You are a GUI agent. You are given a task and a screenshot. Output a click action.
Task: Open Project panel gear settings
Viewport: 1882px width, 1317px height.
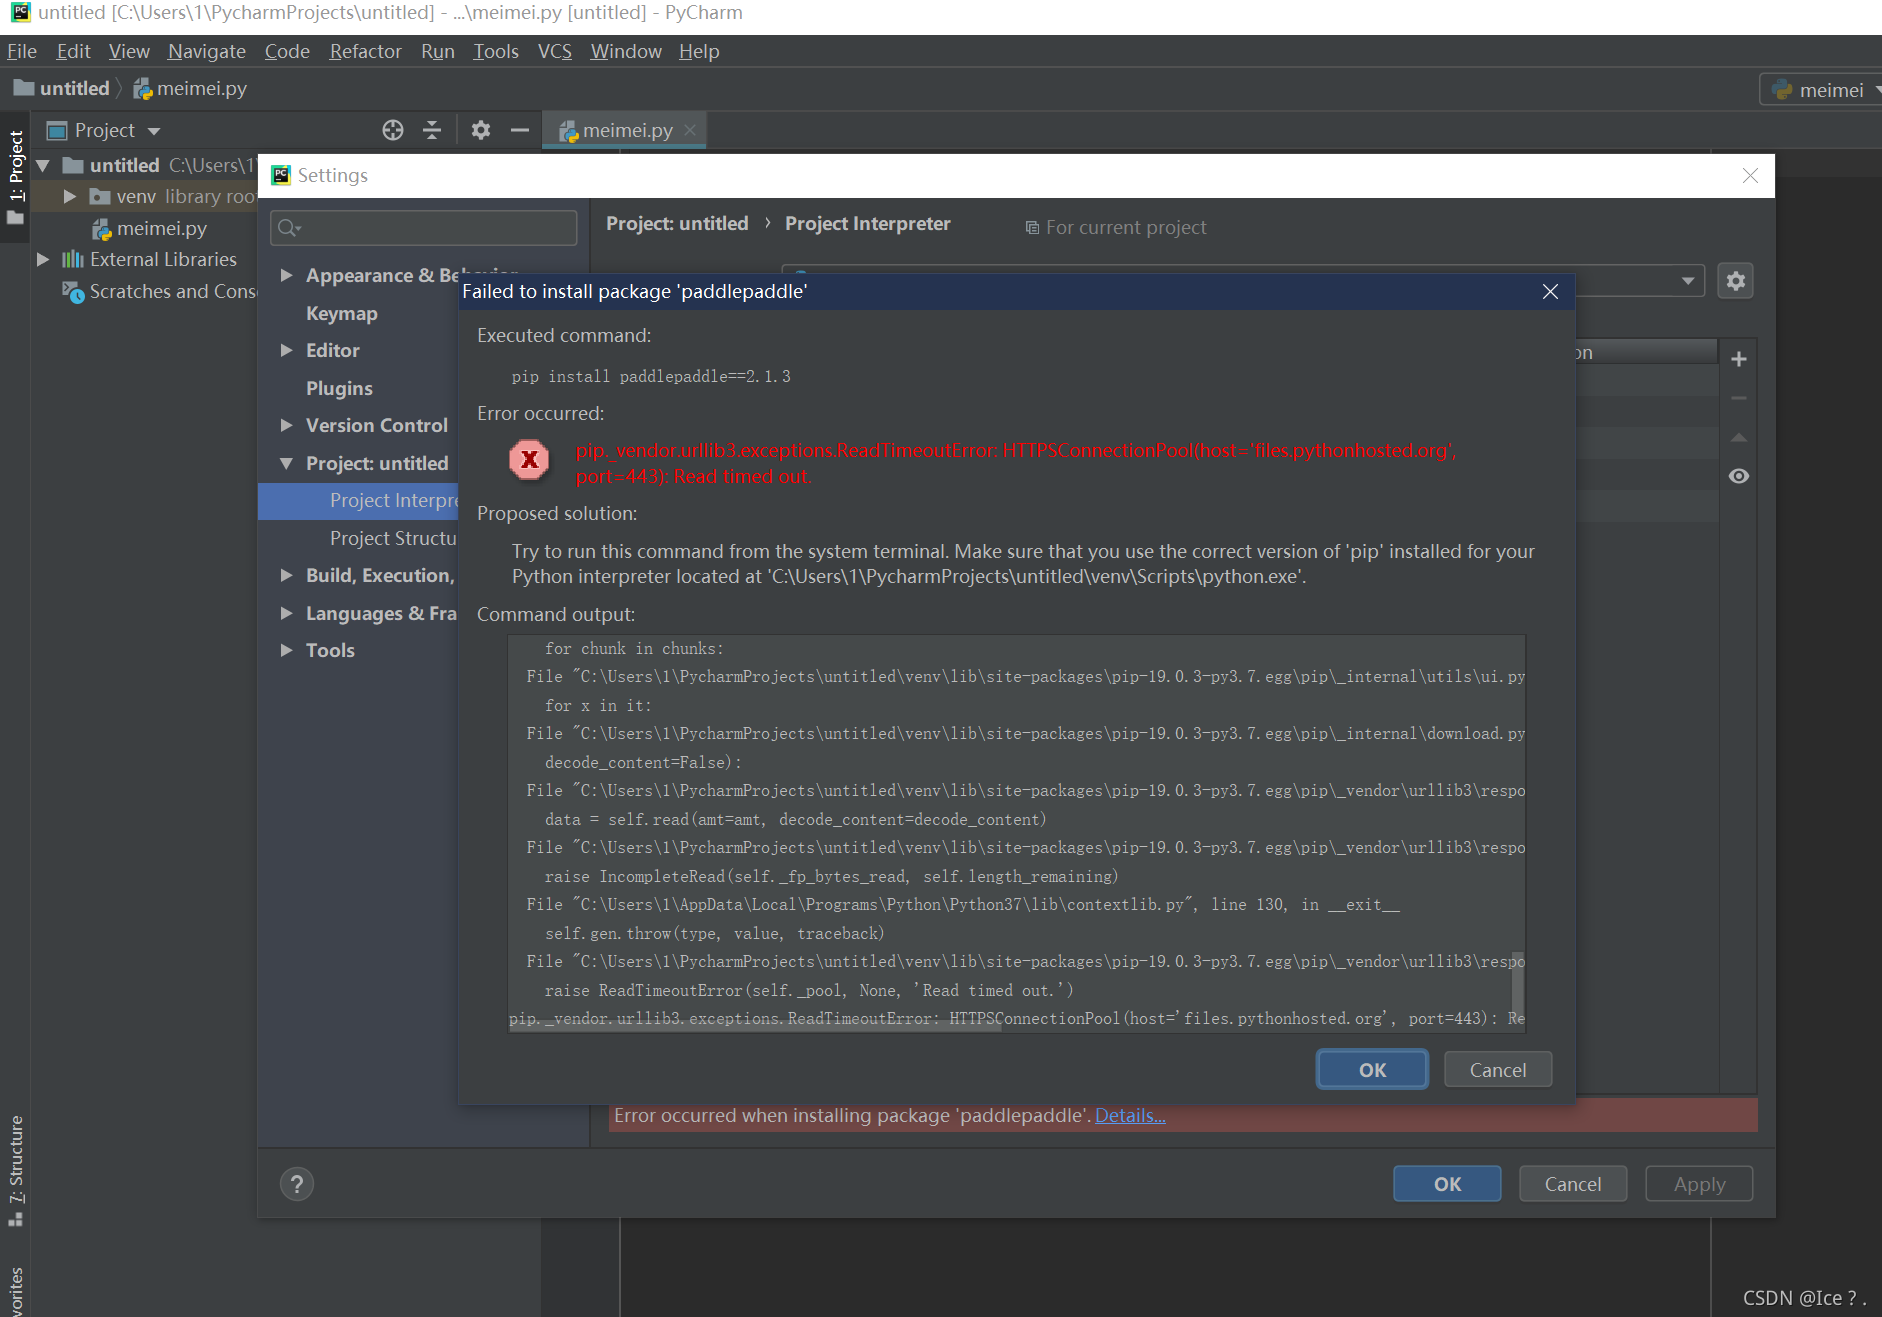(481, 130)
